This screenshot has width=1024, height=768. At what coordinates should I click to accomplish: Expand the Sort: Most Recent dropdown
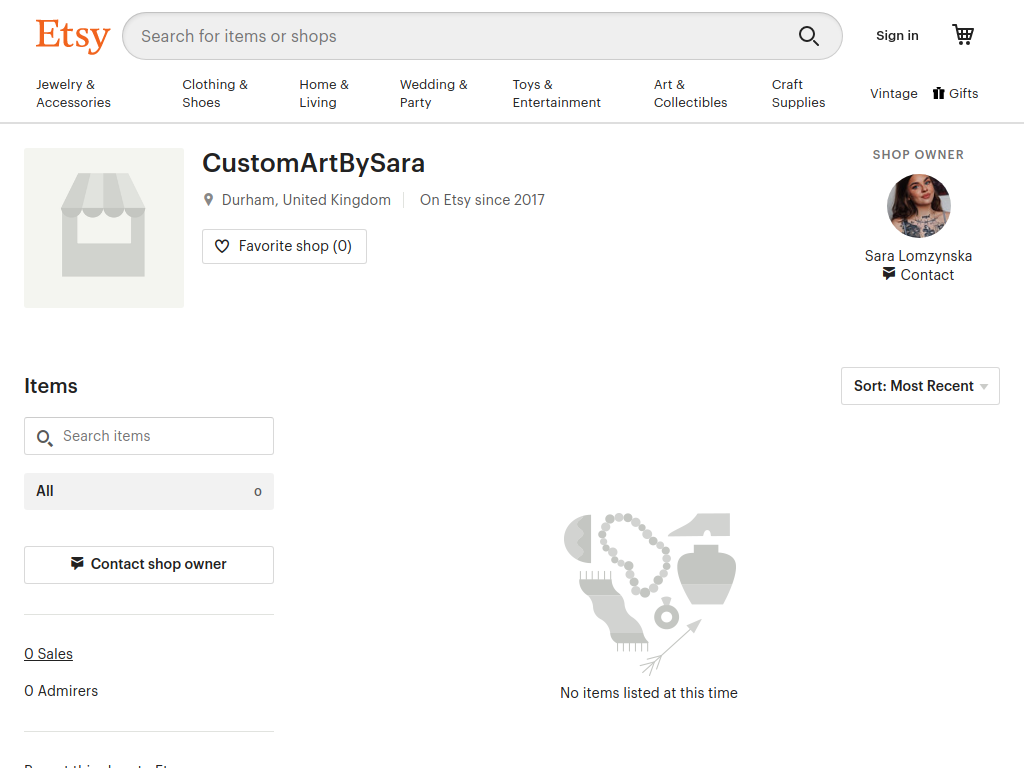pyautogui.click(x=920, y=386)
